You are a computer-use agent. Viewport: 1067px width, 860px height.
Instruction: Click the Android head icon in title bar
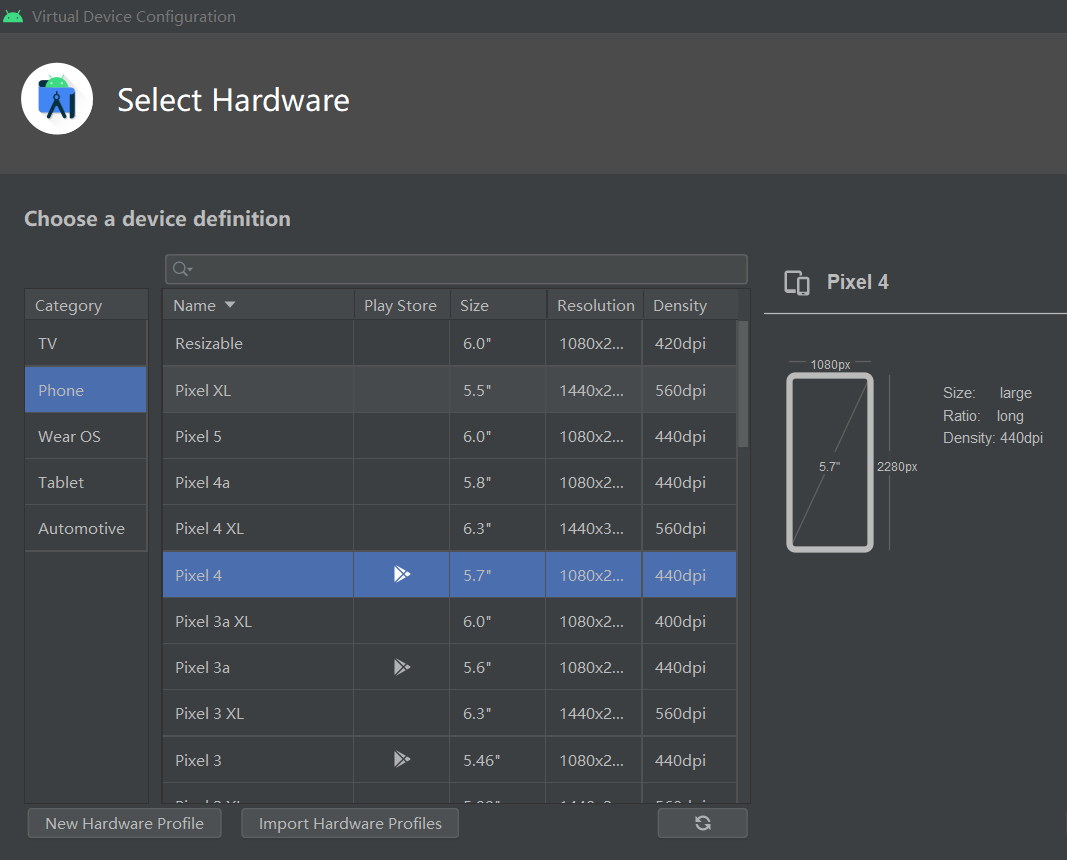[13, 16]
